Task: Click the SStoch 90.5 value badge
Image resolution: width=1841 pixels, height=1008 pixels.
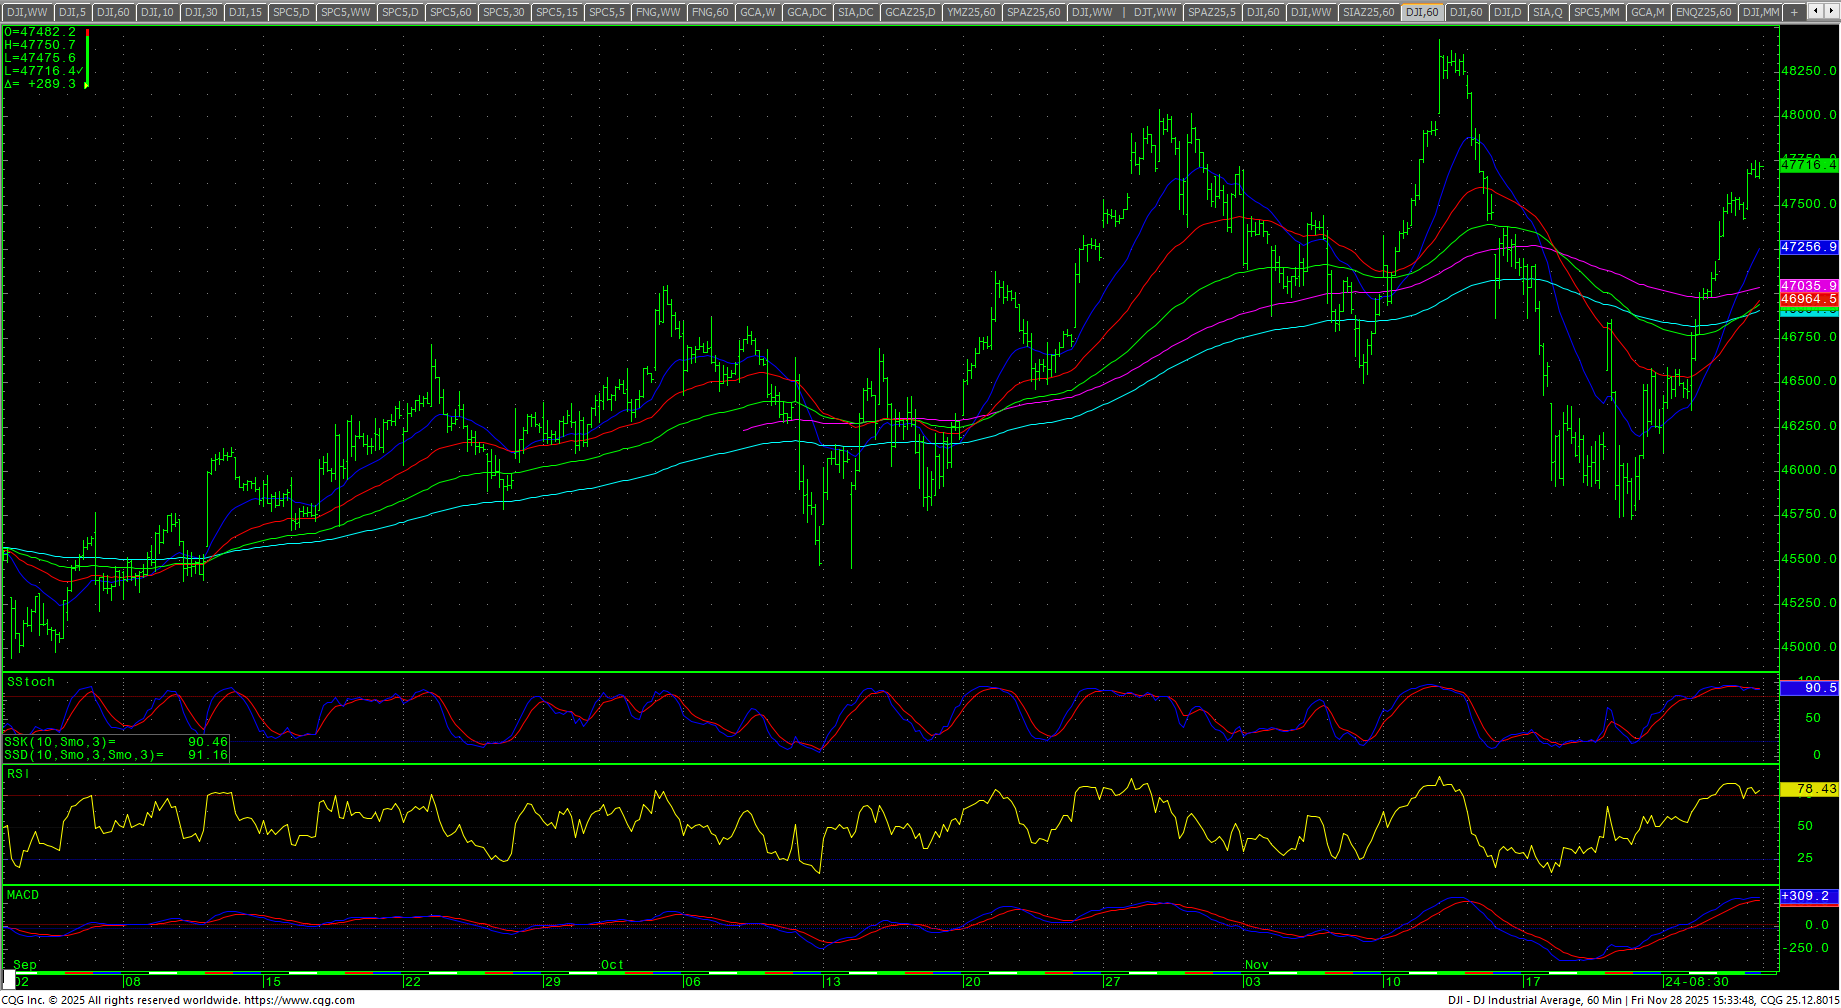Action: (x=1809, y=688)
